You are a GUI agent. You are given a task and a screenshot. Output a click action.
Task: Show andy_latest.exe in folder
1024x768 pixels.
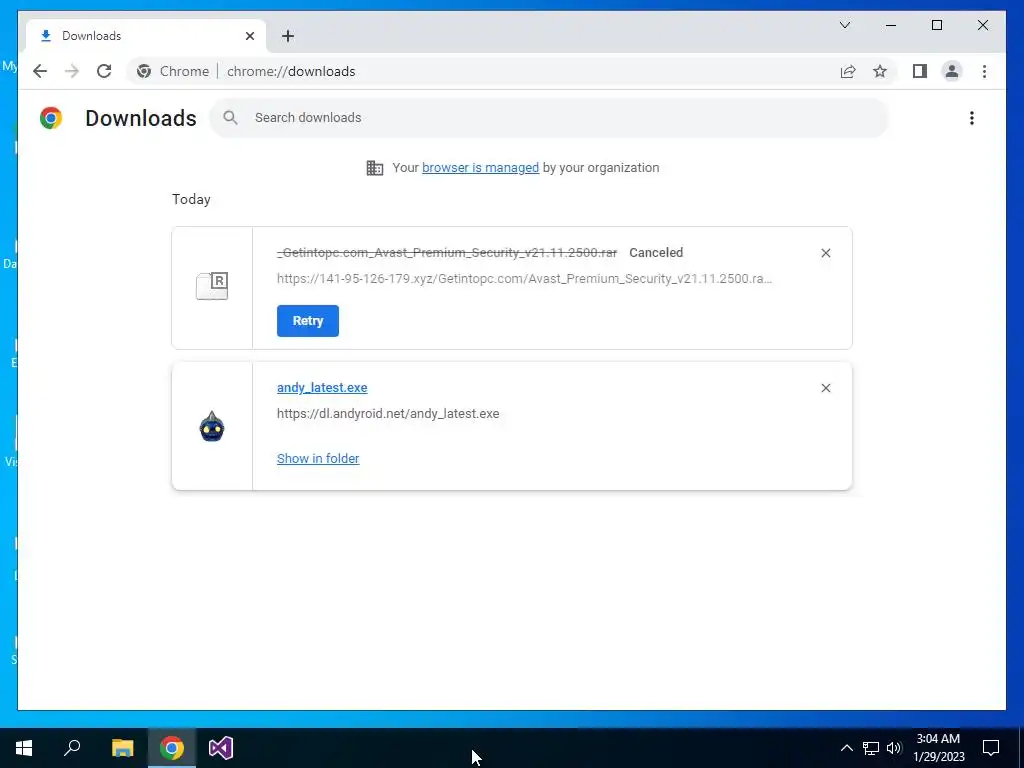point(318,458)
